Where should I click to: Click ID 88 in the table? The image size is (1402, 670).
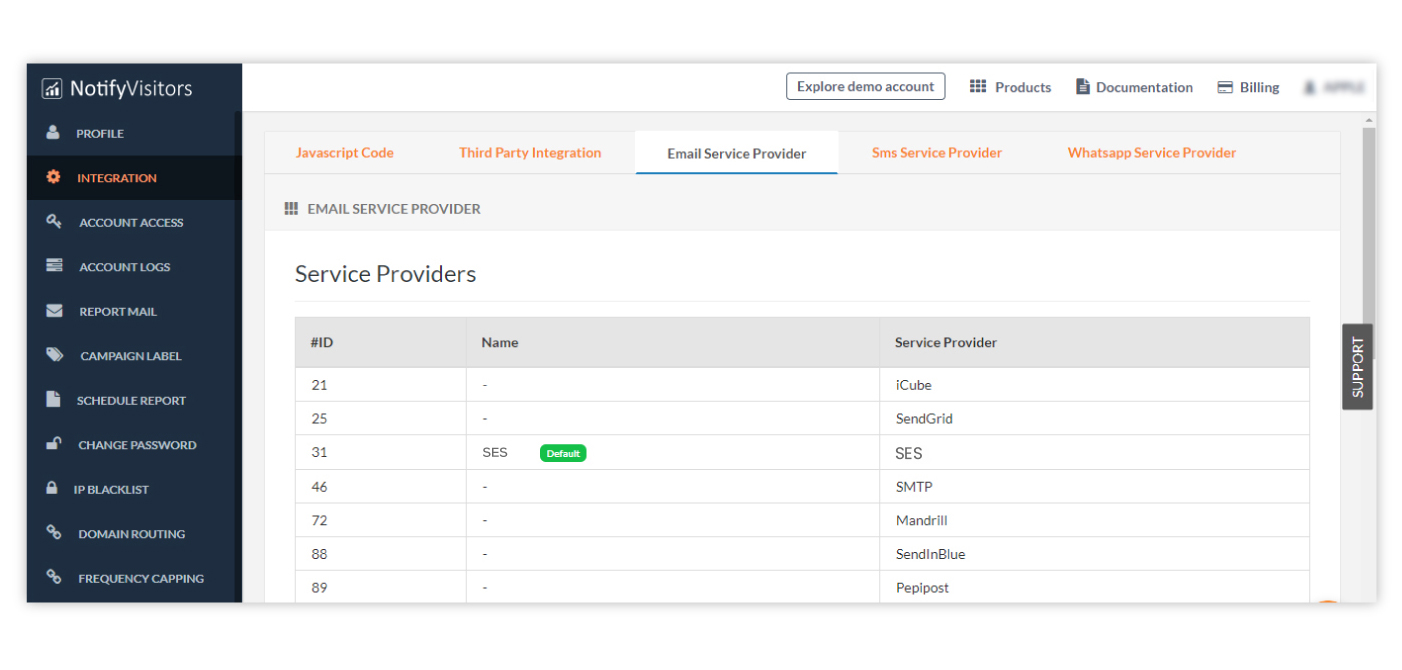pos(319,554)
